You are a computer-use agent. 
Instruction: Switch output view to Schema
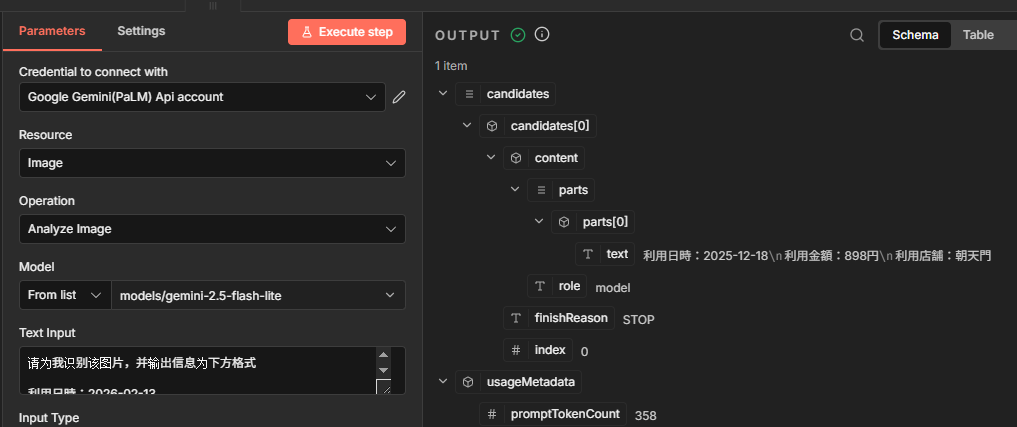[915, 35]
